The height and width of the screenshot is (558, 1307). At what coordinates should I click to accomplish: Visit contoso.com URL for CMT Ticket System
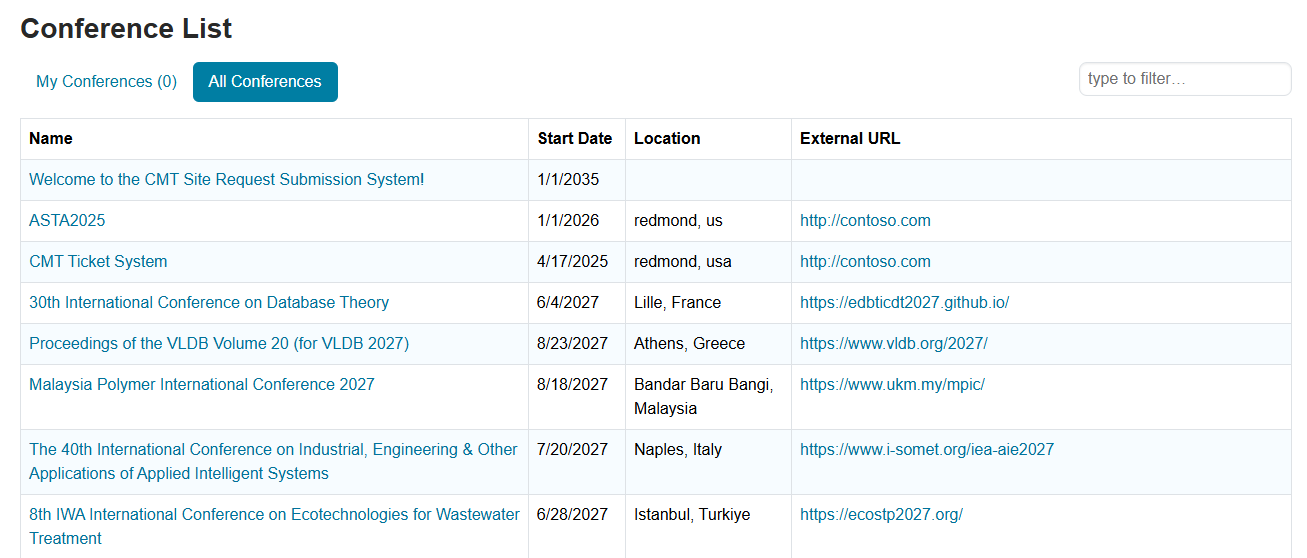(865, 262)
